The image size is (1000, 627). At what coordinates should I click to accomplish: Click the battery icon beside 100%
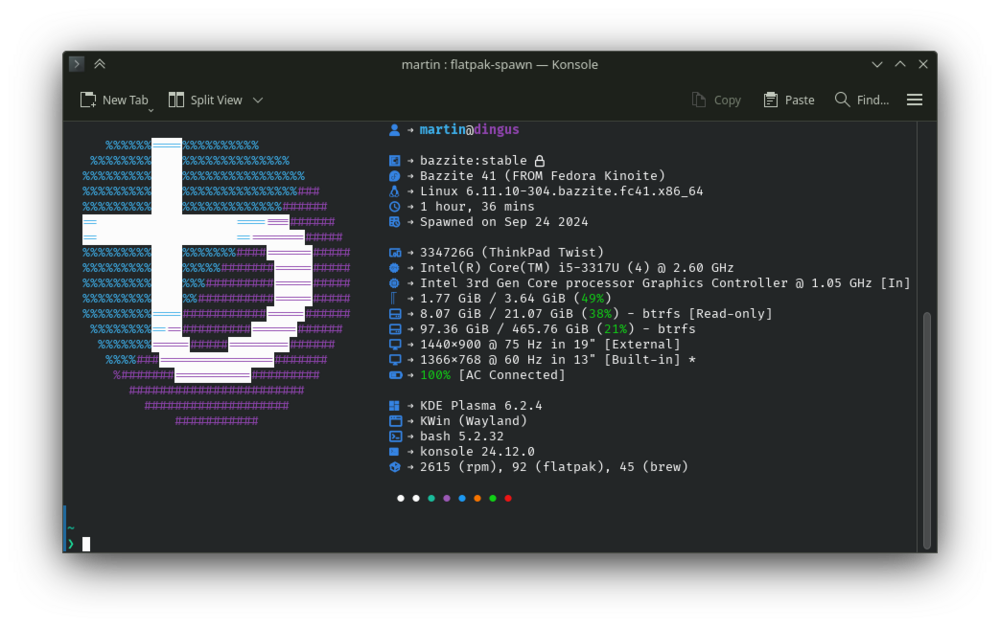395,375
